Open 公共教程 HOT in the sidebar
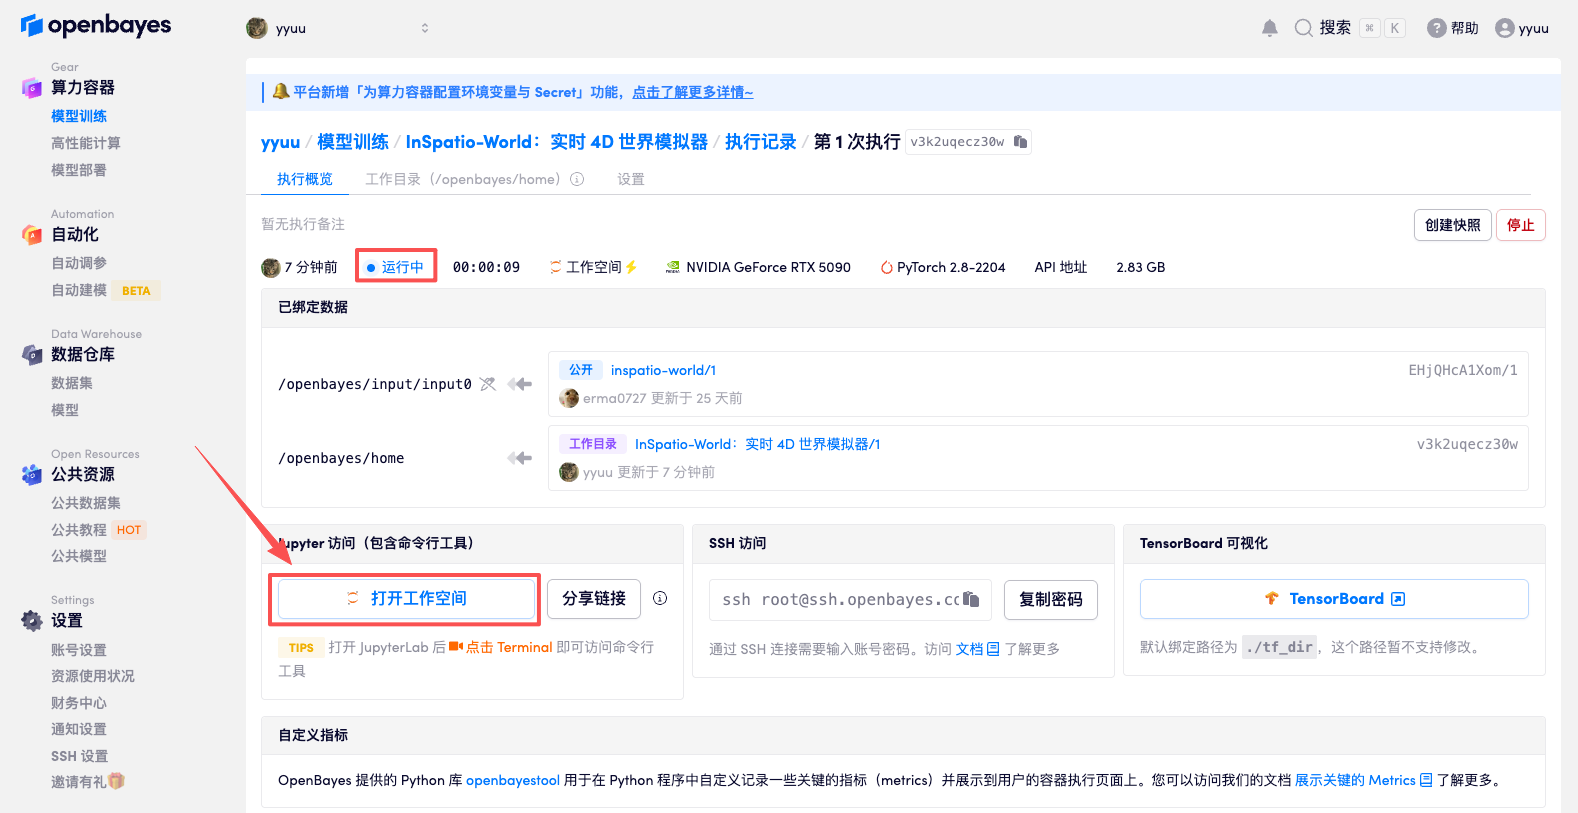The image size is (1578, 813). 99,530
